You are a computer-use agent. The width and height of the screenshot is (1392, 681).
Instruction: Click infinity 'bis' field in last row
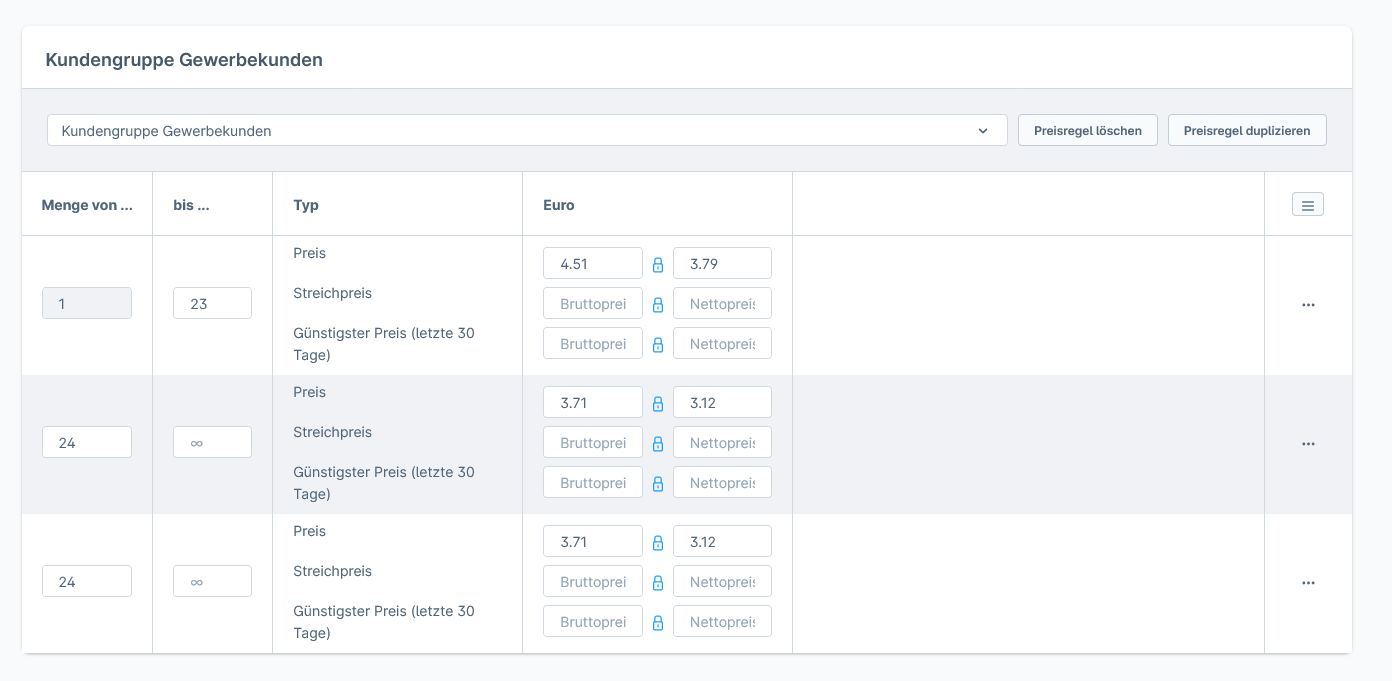click(x=212, y=582)
